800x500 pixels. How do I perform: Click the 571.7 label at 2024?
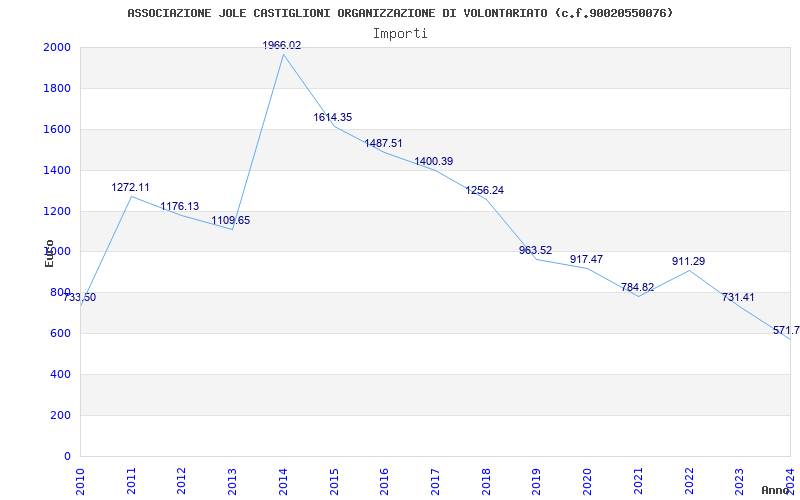click(786, 331)
